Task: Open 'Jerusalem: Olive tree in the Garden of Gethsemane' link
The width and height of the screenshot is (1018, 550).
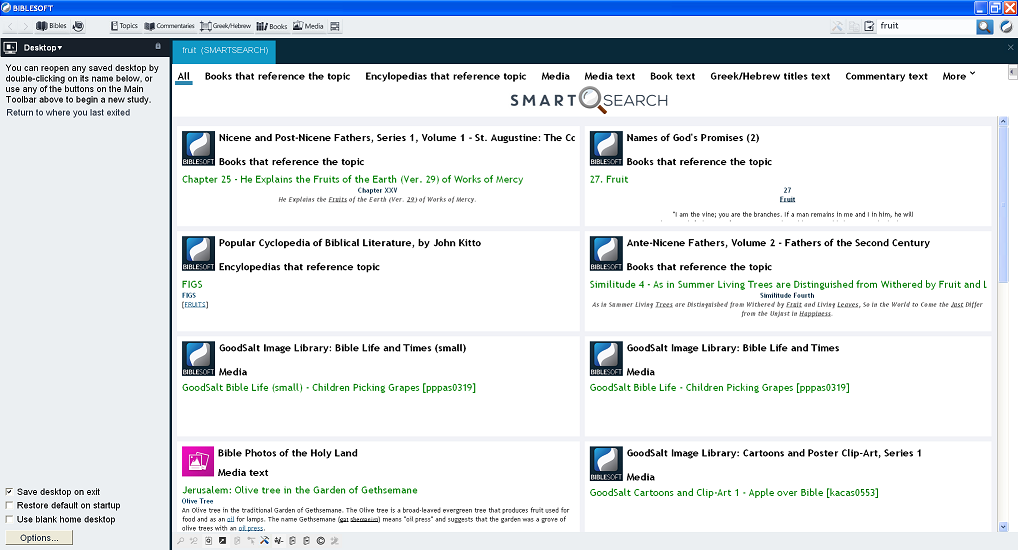Action: point(299,490)
